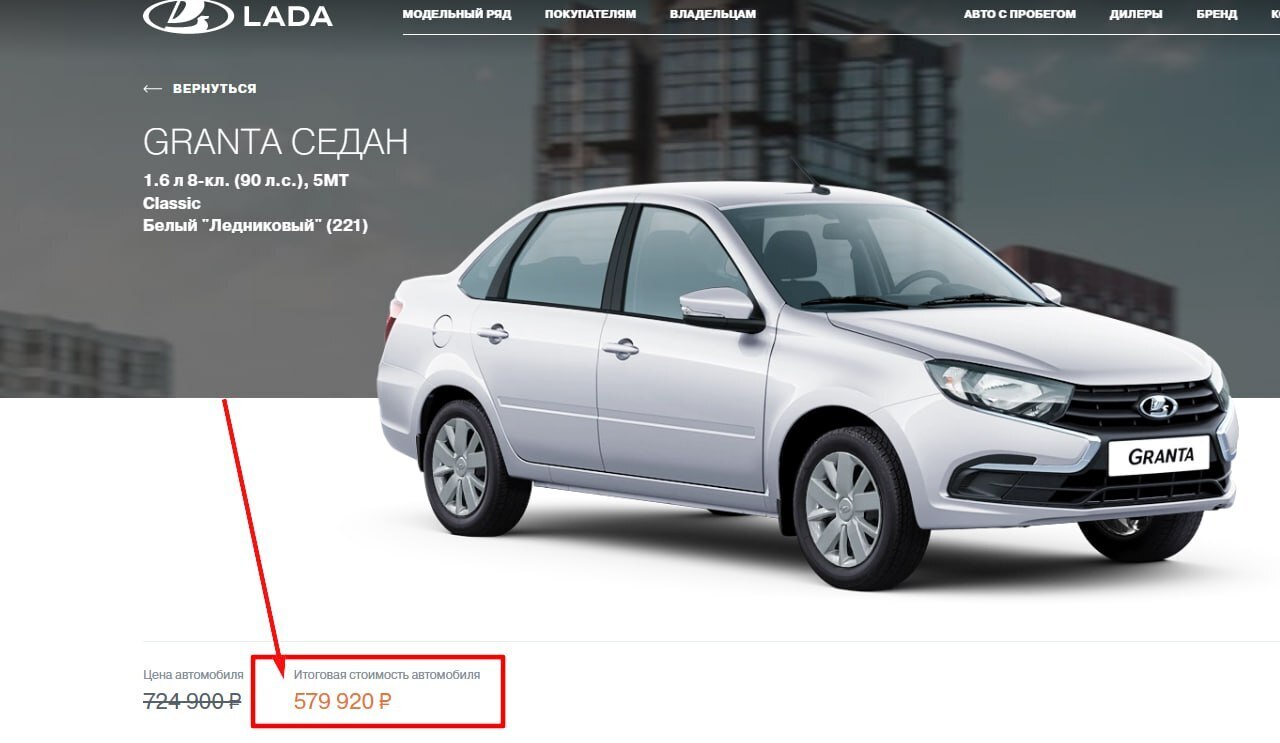Click the Вернуться link text
1280x743 pixels.
click(215, 89)
